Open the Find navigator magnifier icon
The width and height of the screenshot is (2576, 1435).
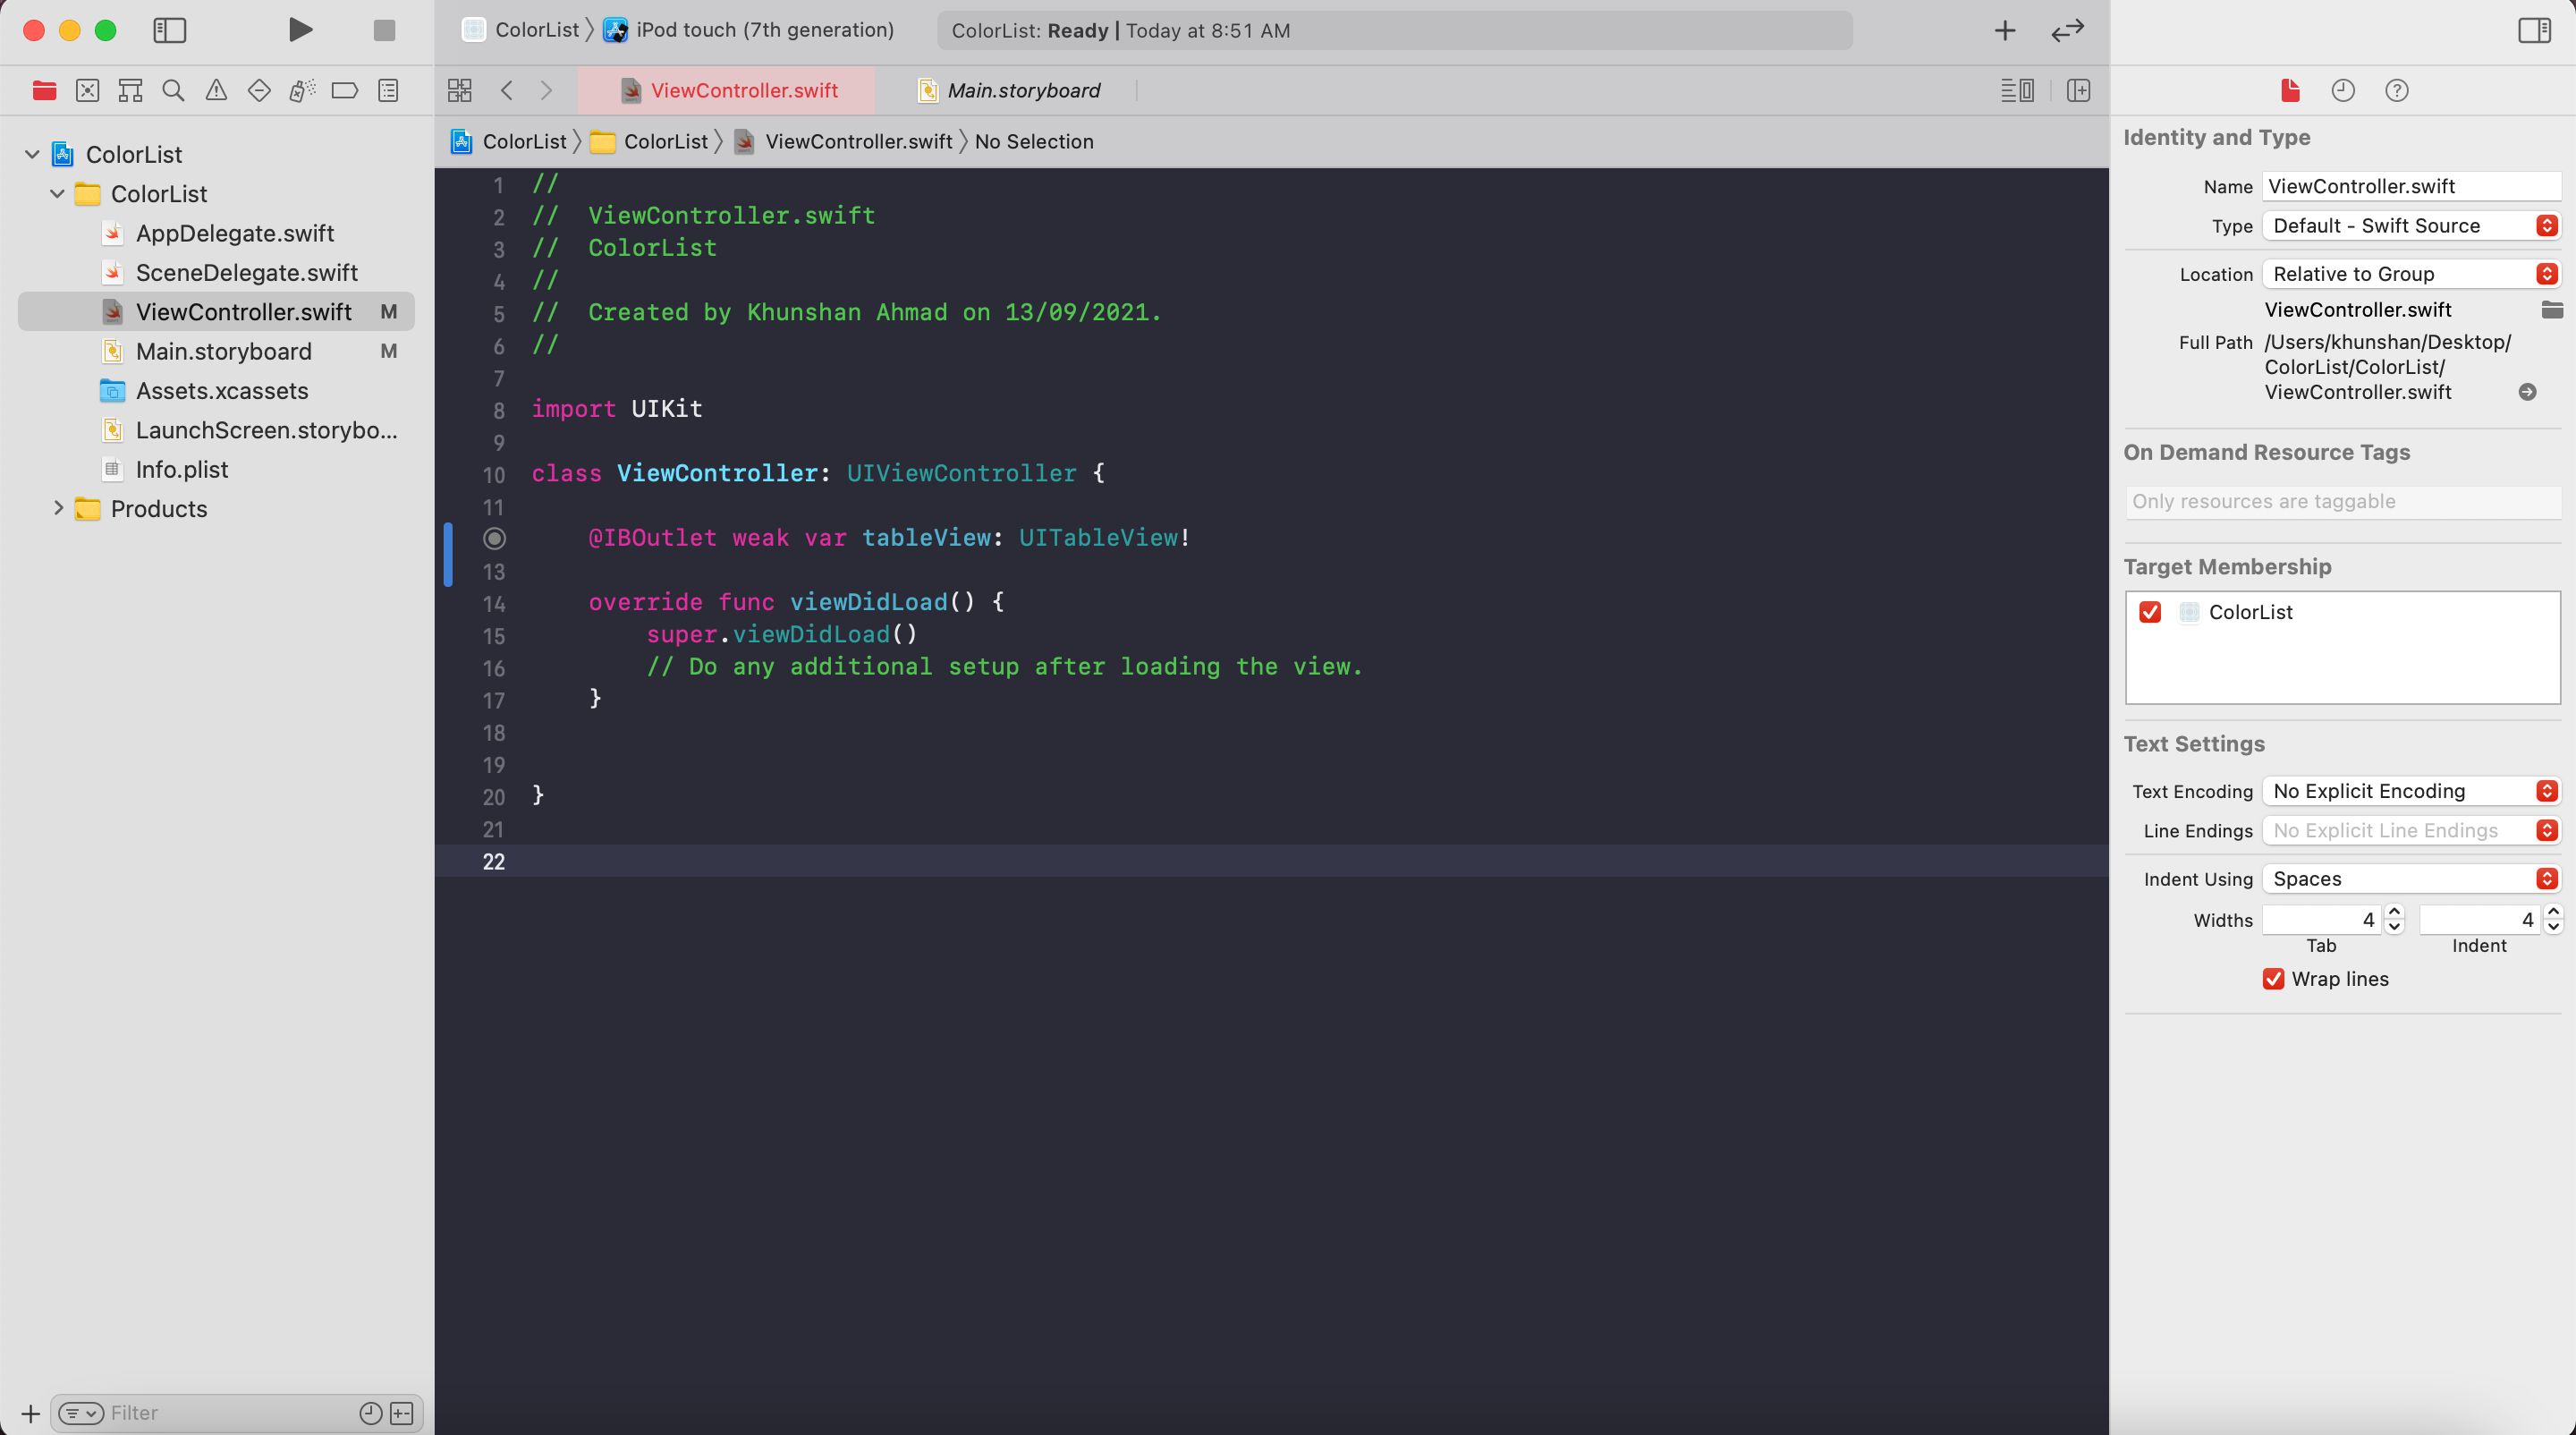[173, 91]
